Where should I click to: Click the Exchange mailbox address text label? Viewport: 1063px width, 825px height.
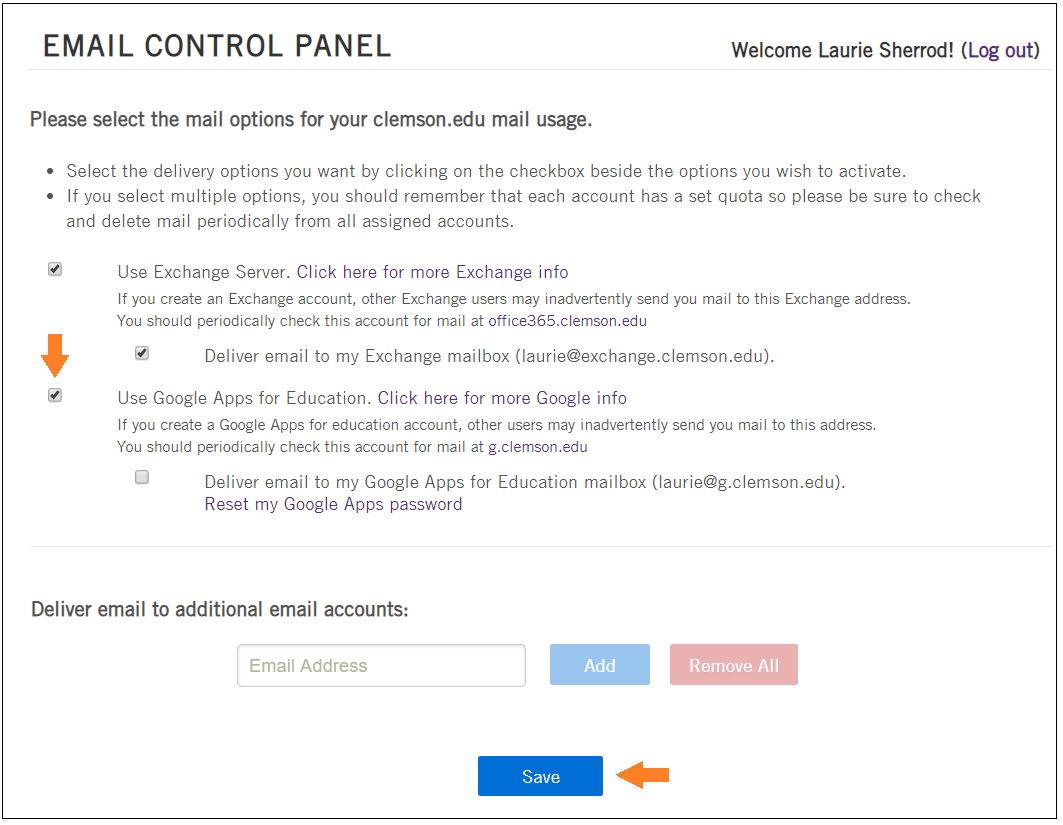click(x=489, y=357)
